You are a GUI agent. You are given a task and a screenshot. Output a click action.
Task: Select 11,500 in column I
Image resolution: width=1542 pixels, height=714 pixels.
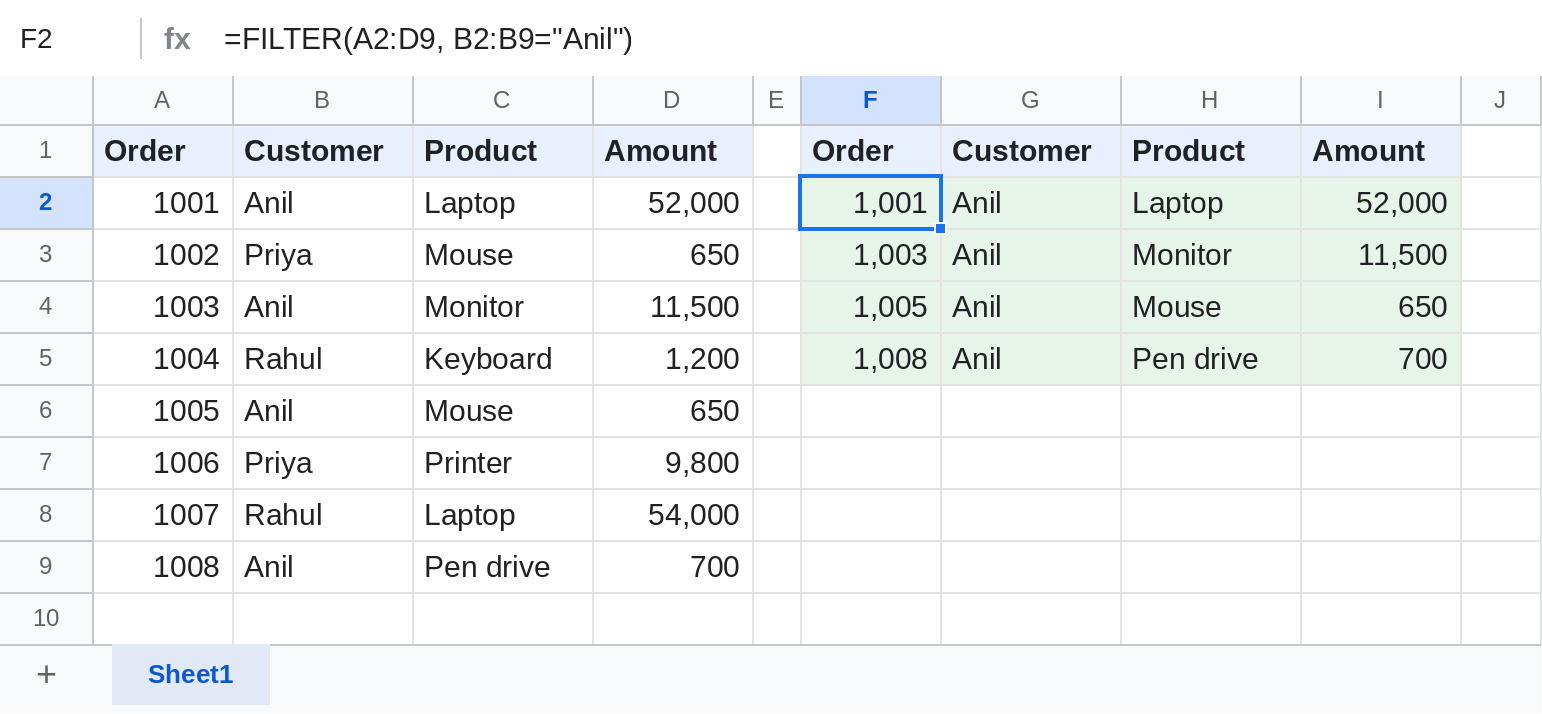pos(1381,255)
